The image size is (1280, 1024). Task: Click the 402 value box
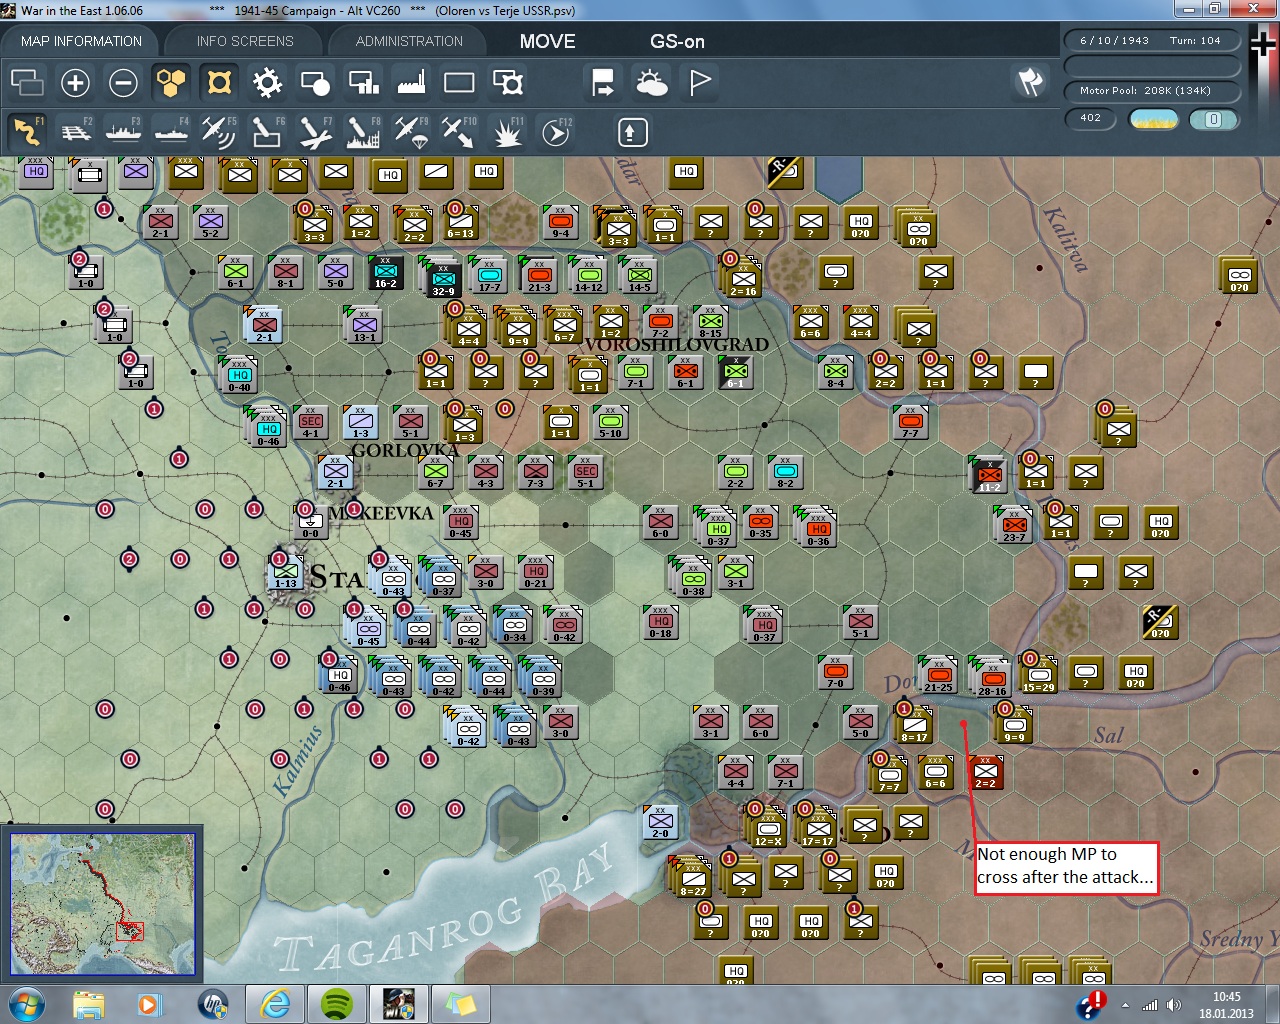pos(1091,118)
